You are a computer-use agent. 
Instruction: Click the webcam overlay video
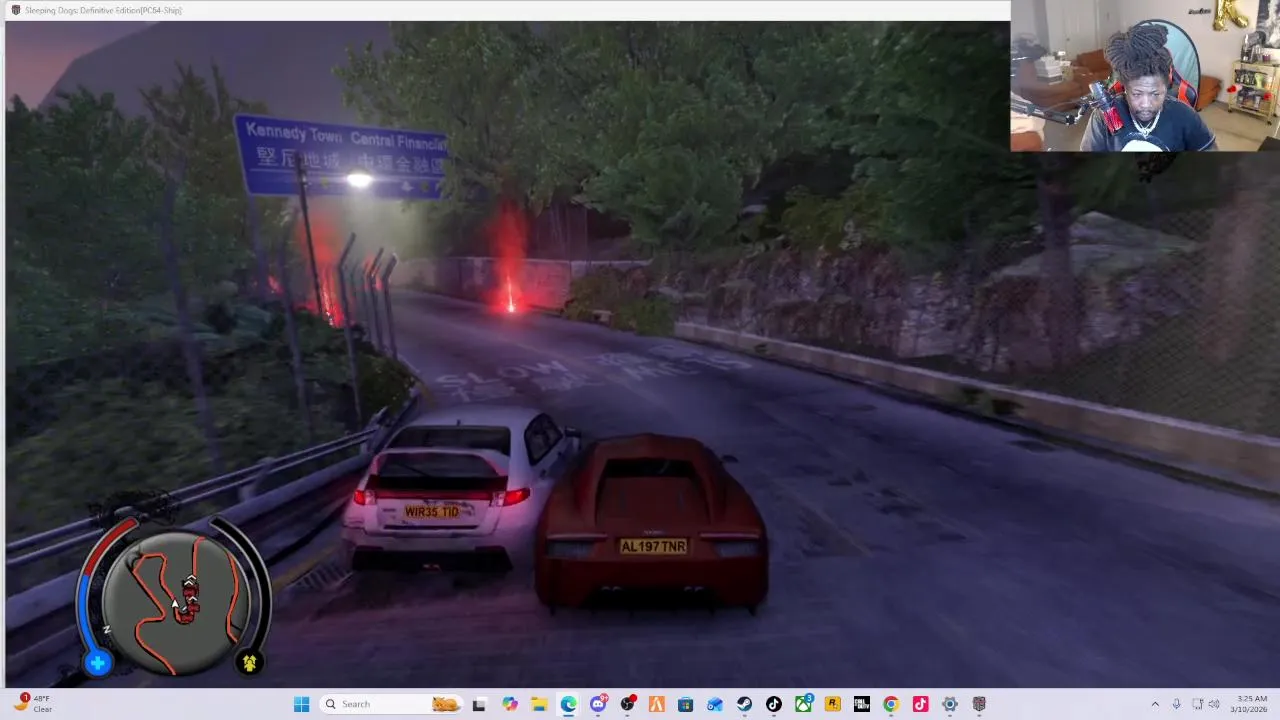(1145, 75)
